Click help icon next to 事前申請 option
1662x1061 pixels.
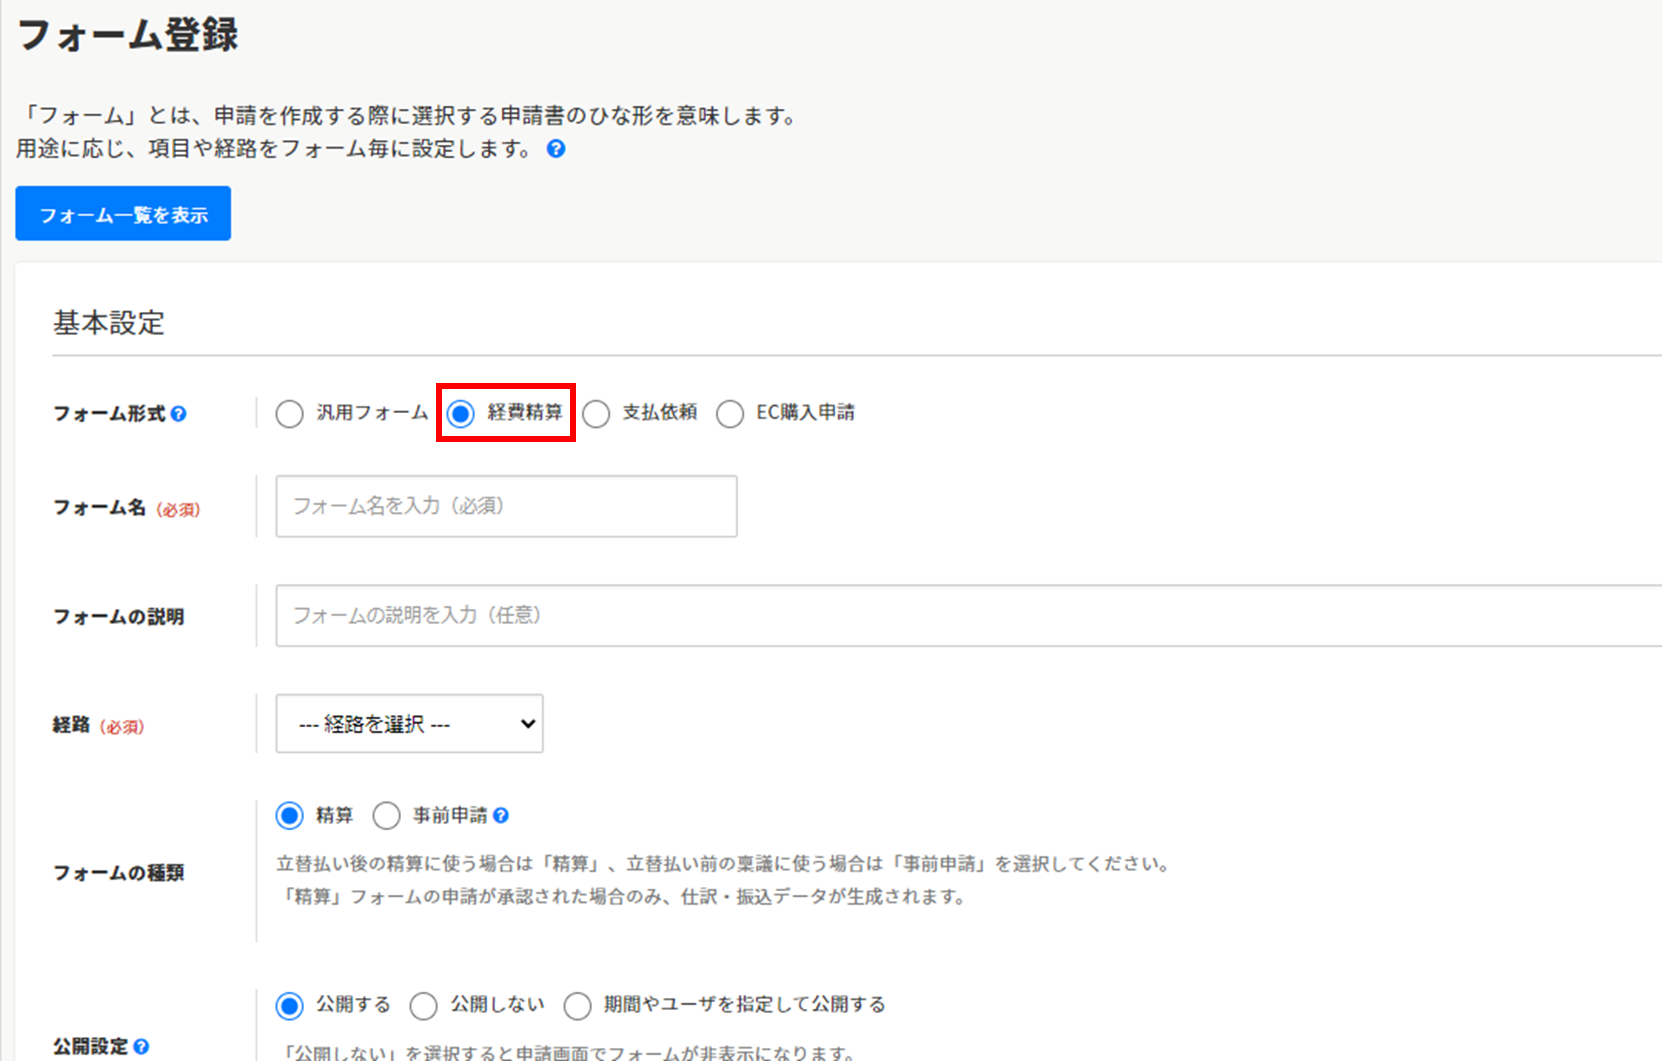click(501, 816)
